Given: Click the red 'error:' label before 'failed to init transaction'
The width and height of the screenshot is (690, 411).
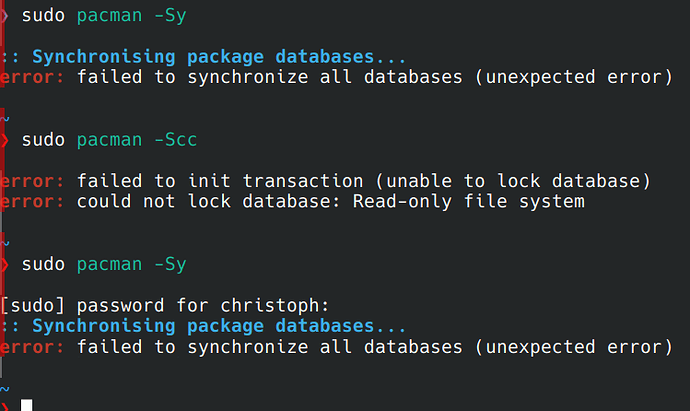Looking at the screenshot, I should point(32,181).
